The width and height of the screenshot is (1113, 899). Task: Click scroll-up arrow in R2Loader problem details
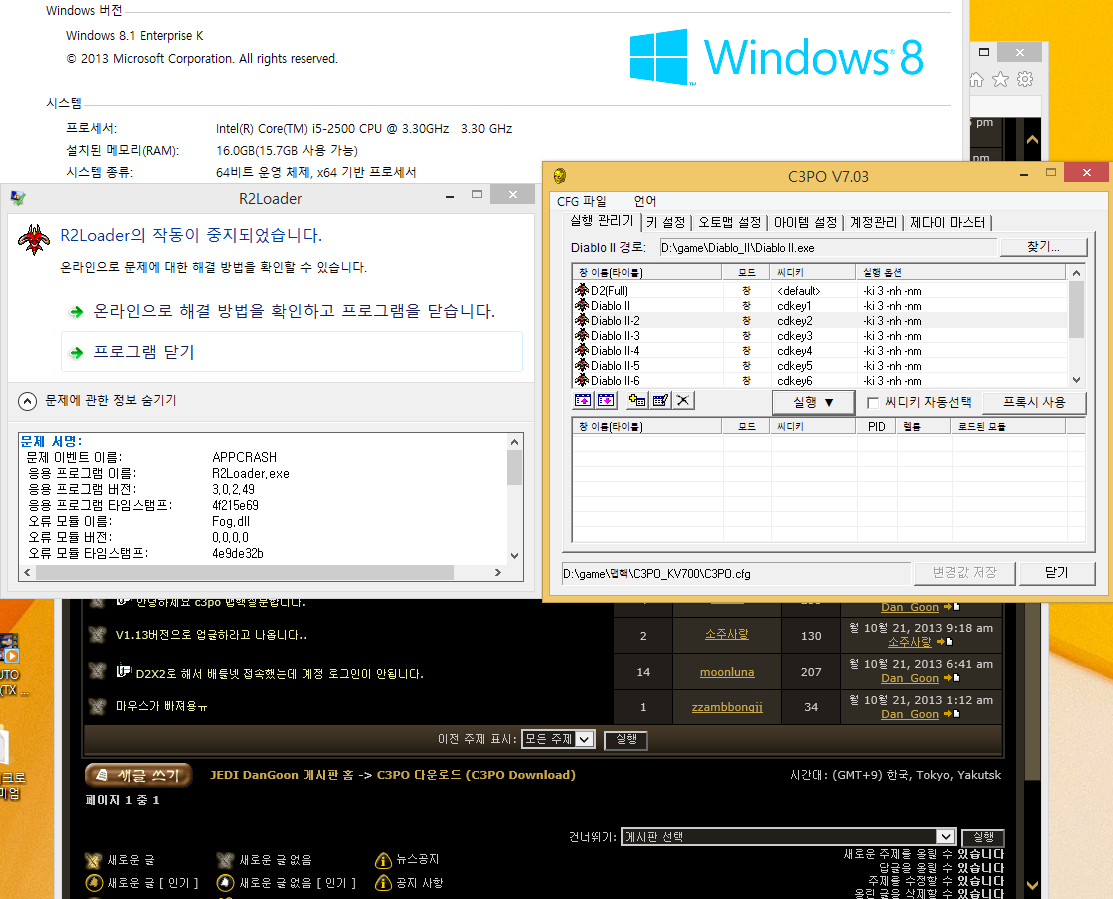(515, 442)
